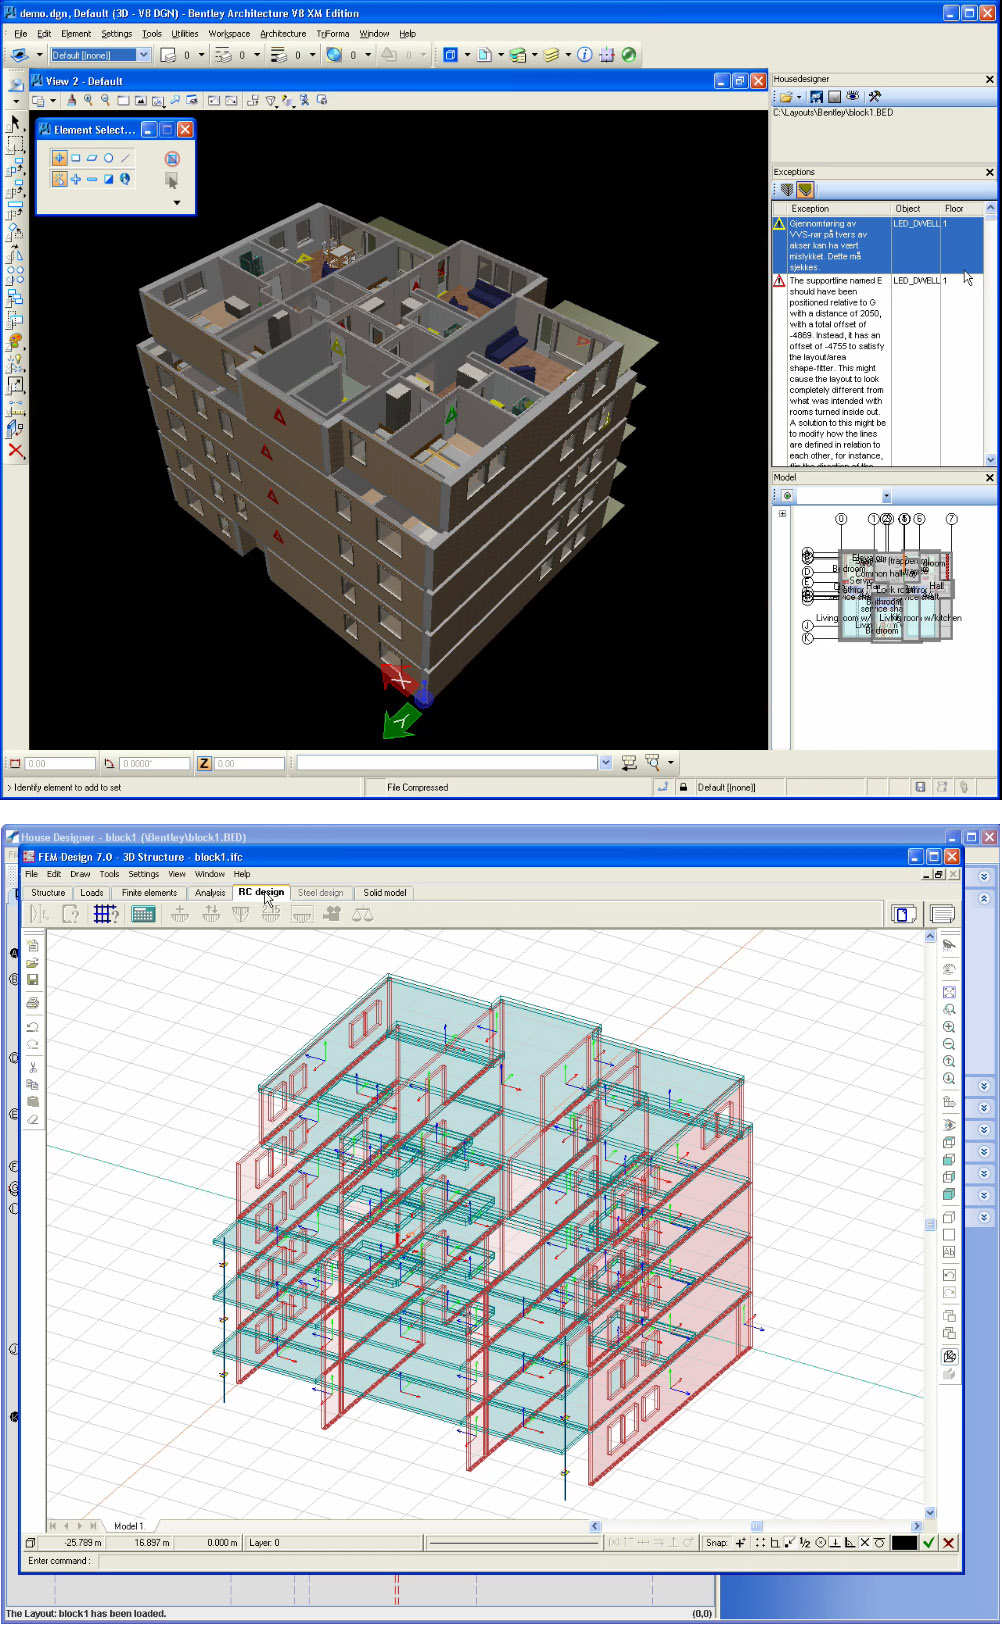Viewport: 1002px width, 1626px height.
Task: Click the Update View icon in View 2
Action: (x=71, y=100)
